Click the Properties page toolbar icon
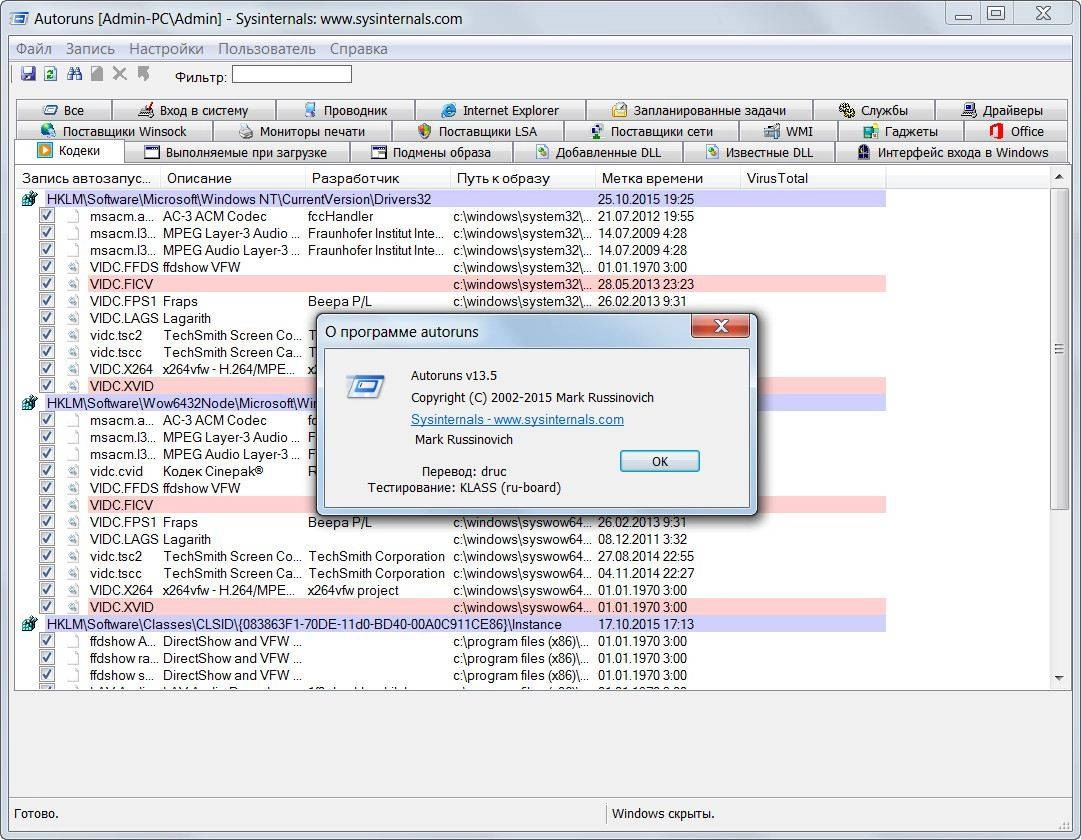Image resolution: width=1081 pixels, height=840 pixels. [x=97, y=74]
